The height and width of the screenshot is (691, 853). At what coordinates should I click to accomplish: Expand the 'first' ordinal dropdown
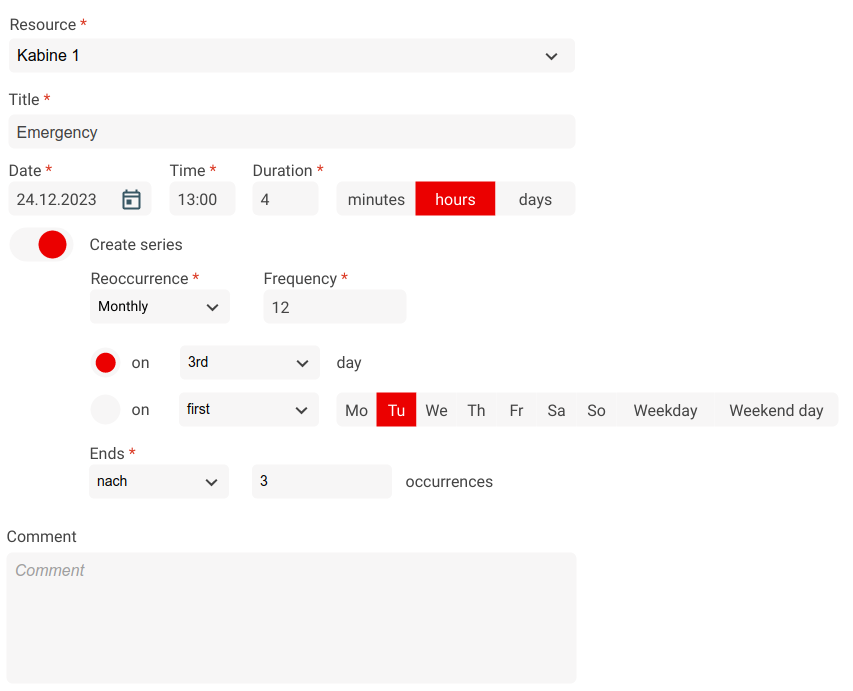(249, 410)
